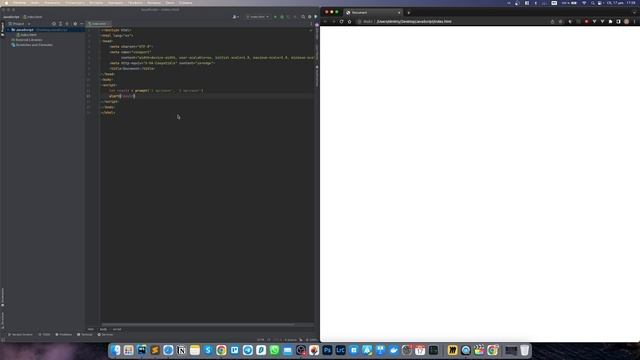Fold the head tag block in the editor gutter

[x=102, y=41]
